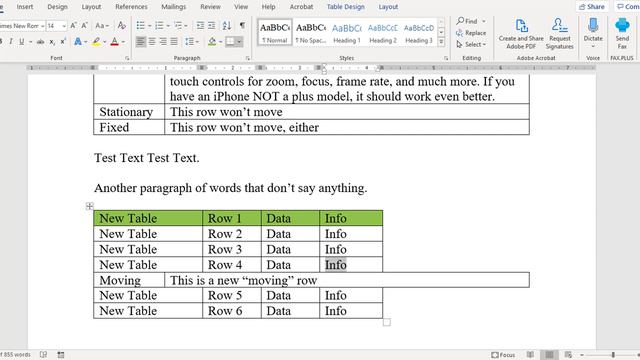Viewport: 640px width, 360px height.
Task: Create and Share Adobe PDF
Action: (521, 33)
